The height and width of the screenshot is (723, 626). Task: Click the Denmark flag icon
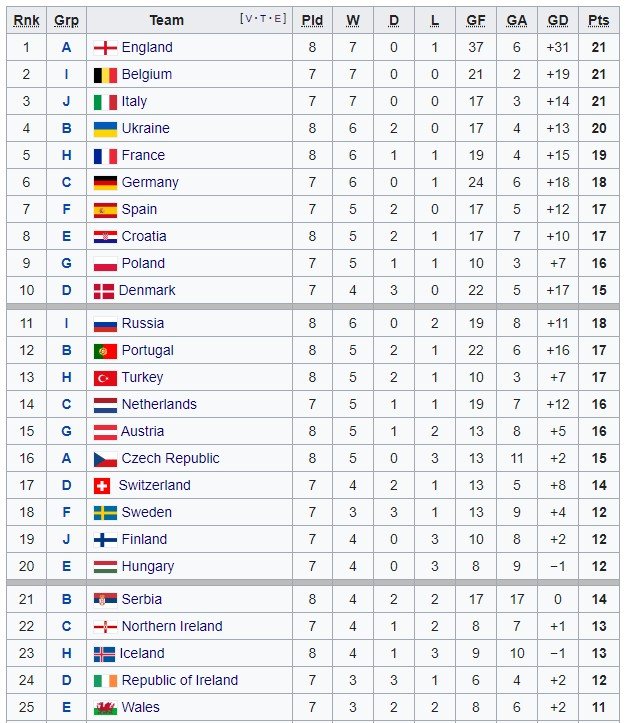click(103, 290)
